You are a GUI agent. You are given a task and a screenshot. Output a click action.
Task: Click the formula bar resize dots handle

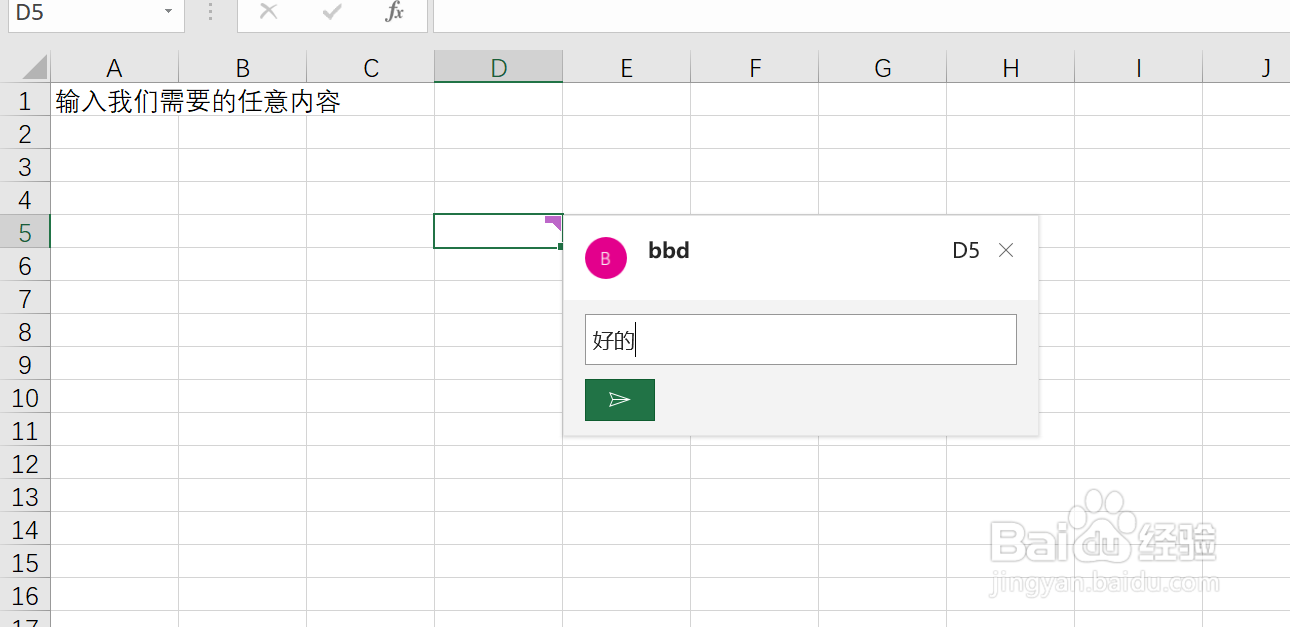210,12
